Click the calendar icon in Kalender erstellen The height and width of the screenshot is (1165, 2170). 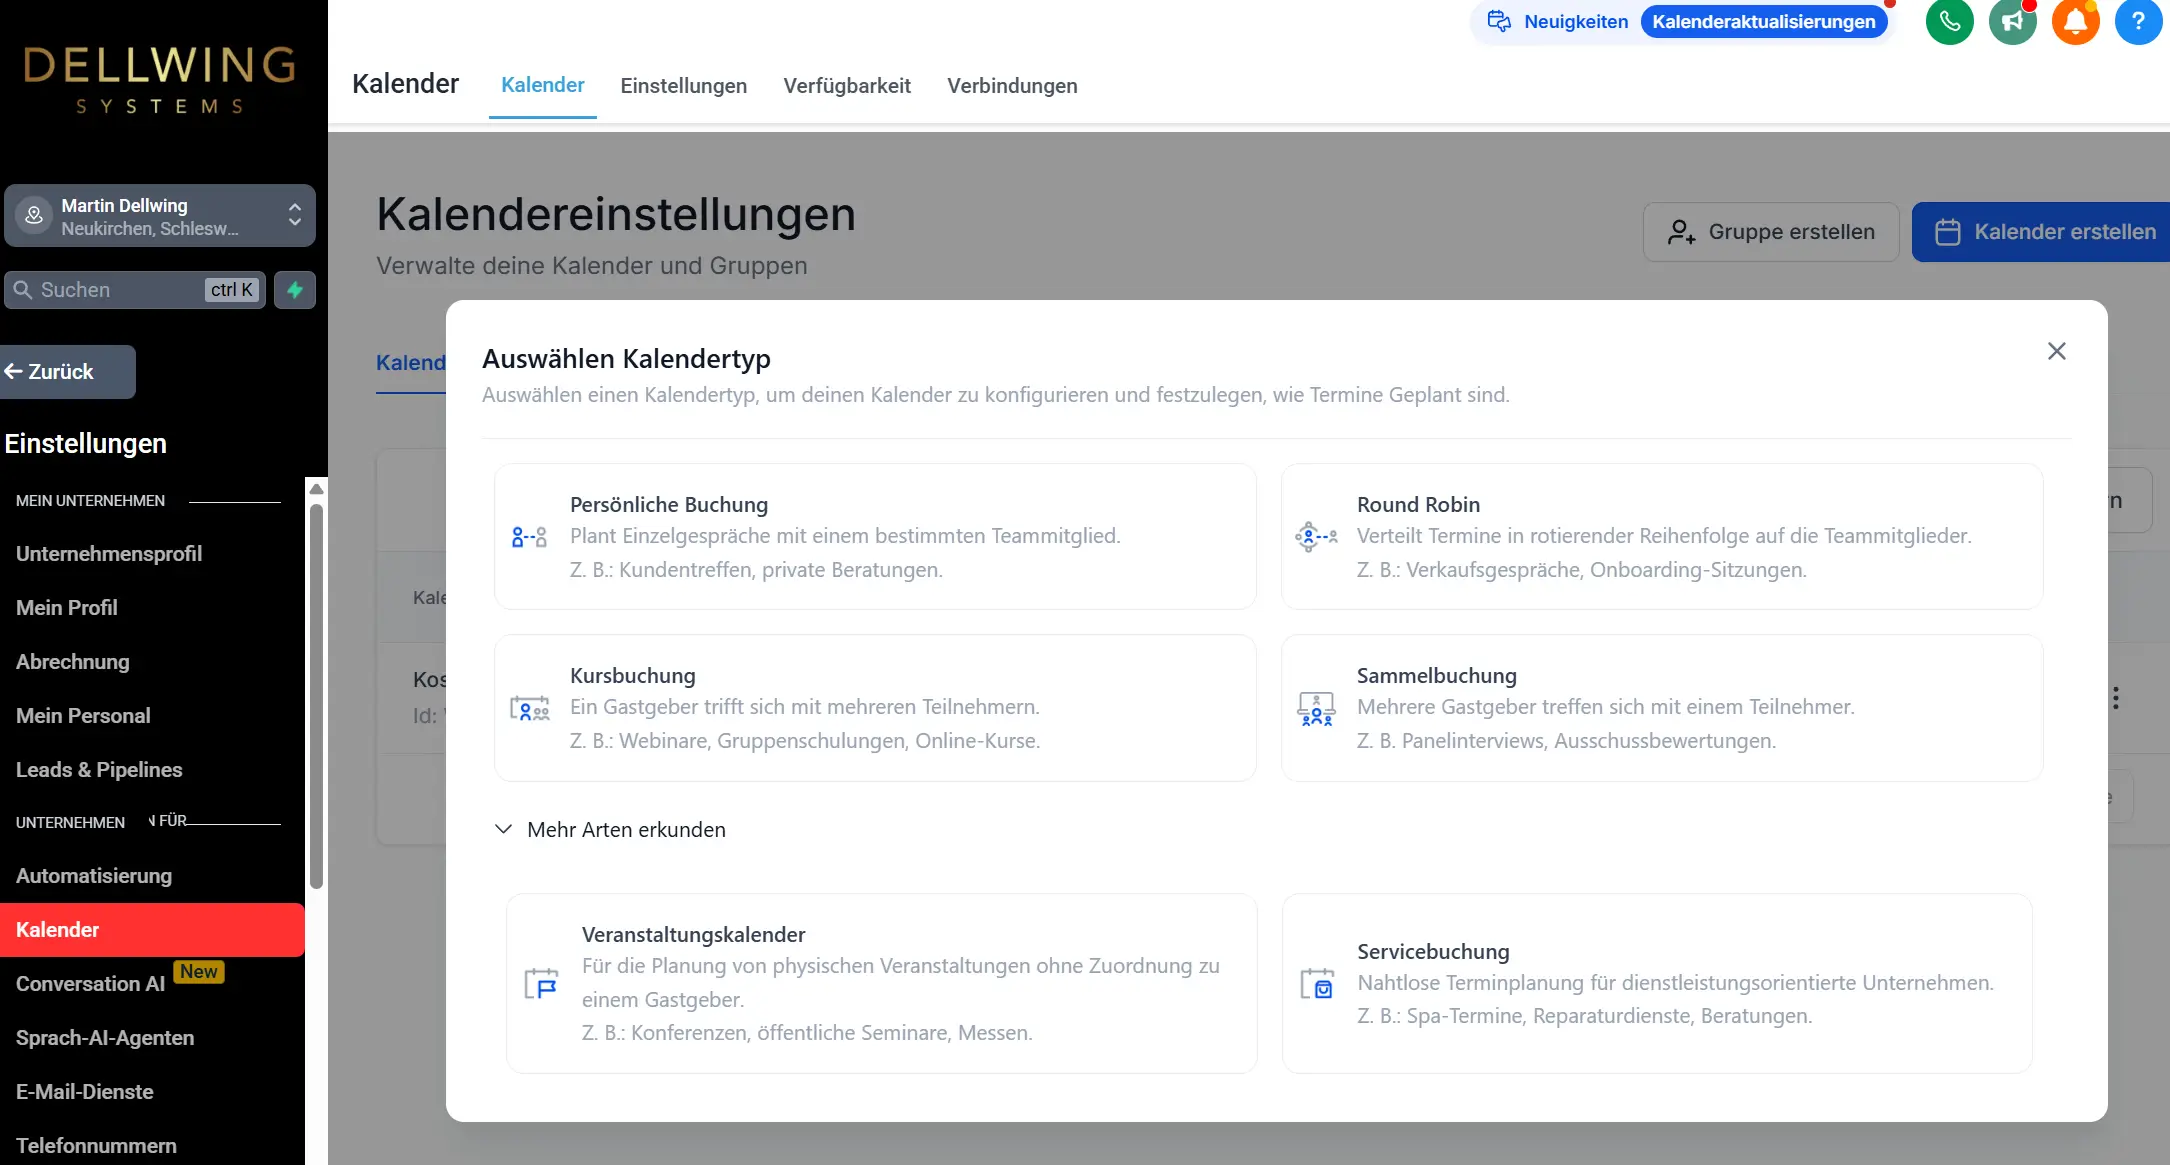point(1948,232)
